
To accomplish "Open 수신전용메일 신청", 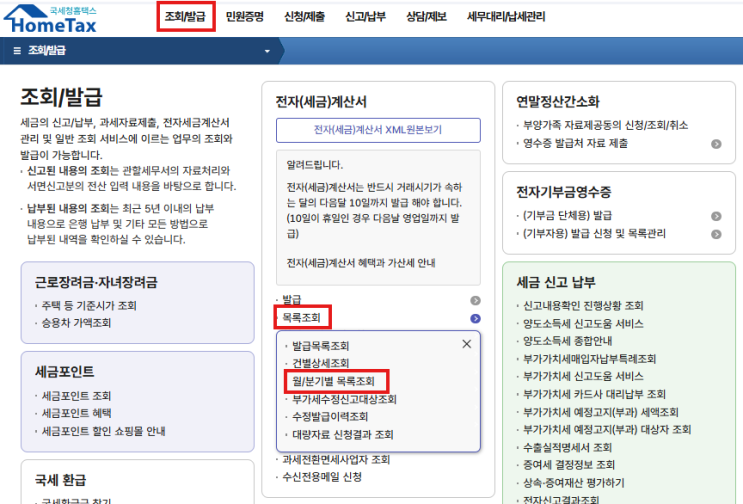I will tap(322, 477).
